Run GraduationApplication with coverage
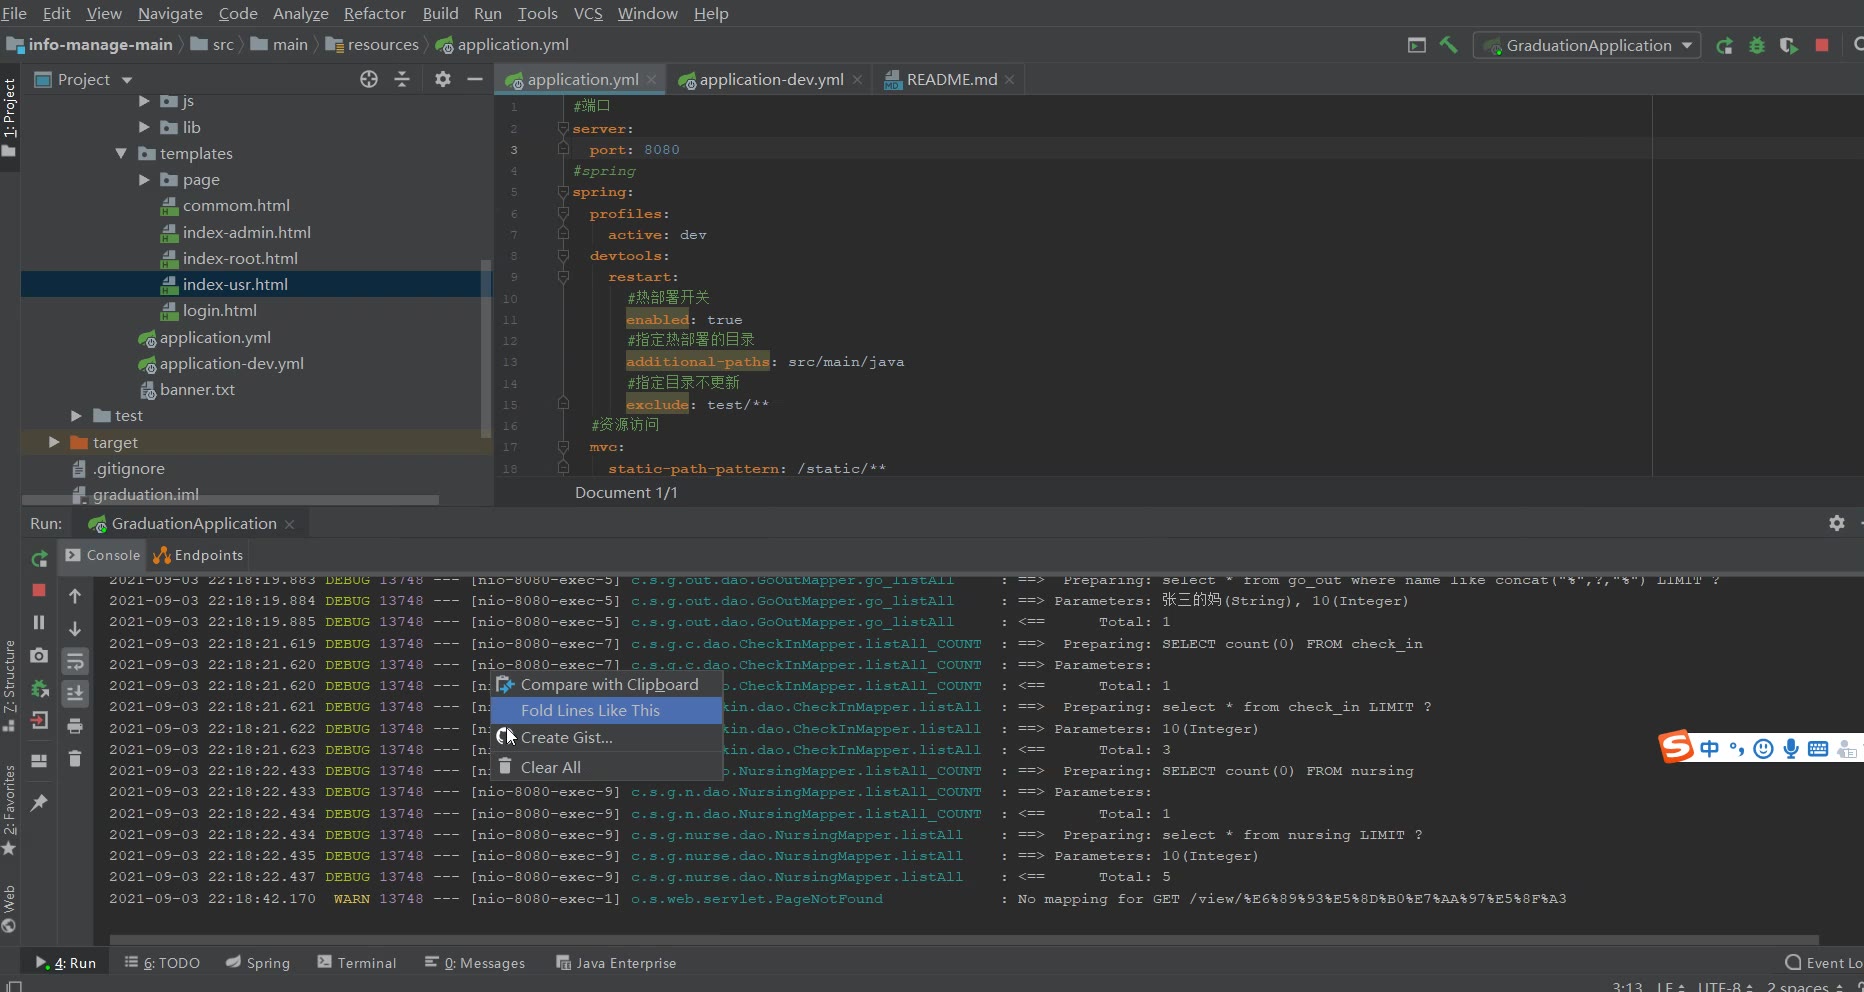This screenshot has height=992, width=1864. coord(1789,45)
